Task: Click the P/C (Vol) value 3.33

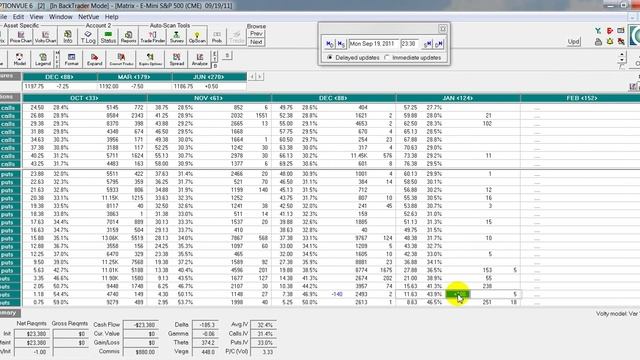Action: click(264, 351)
